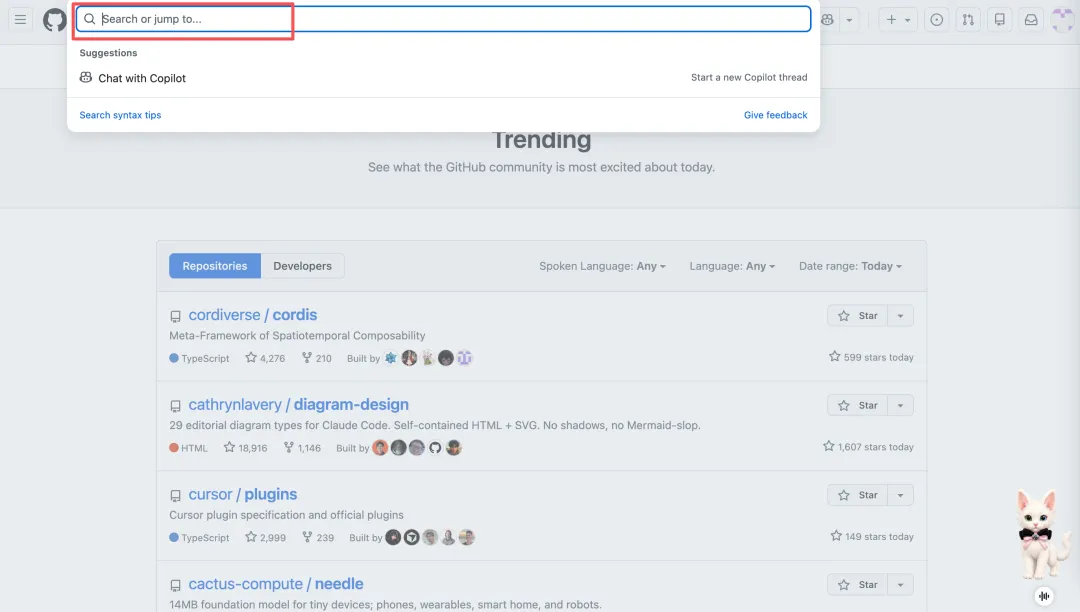View cordis forks count 210
The image size is (1080, 612).
click(317, 358)
